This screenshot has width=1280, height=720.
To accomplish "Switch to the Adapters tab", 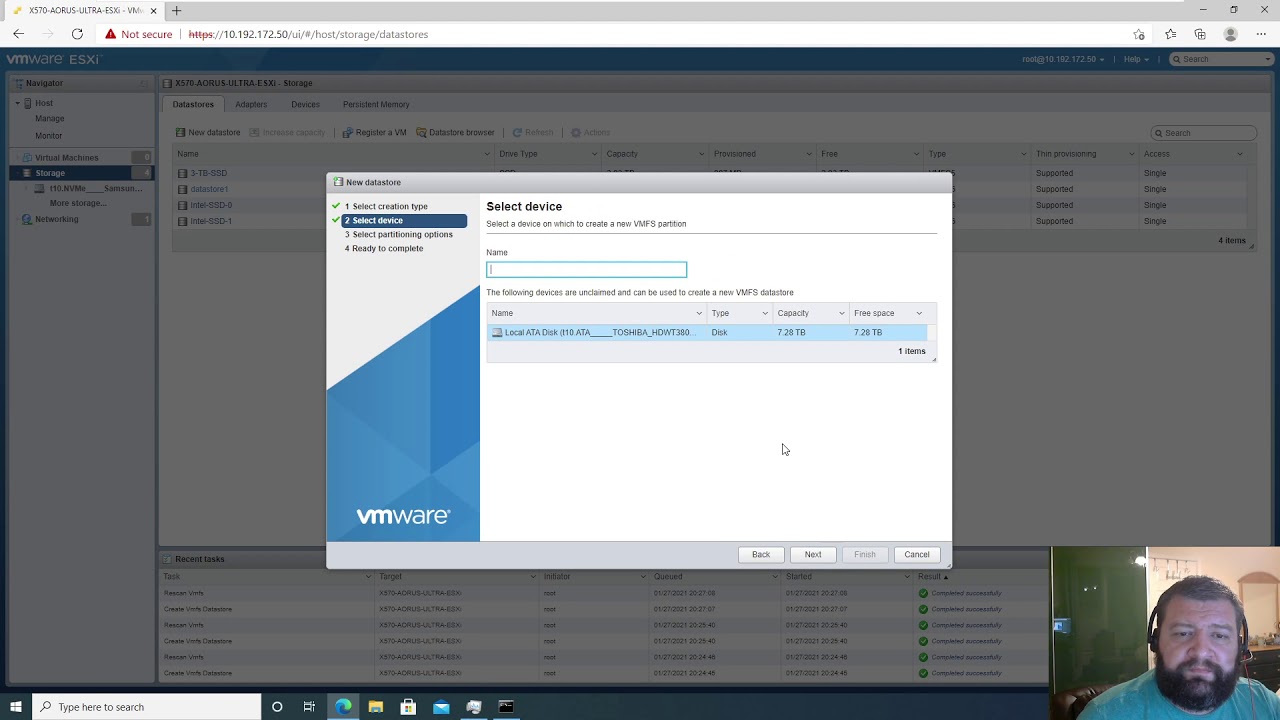I will click(x=251, y=104).
